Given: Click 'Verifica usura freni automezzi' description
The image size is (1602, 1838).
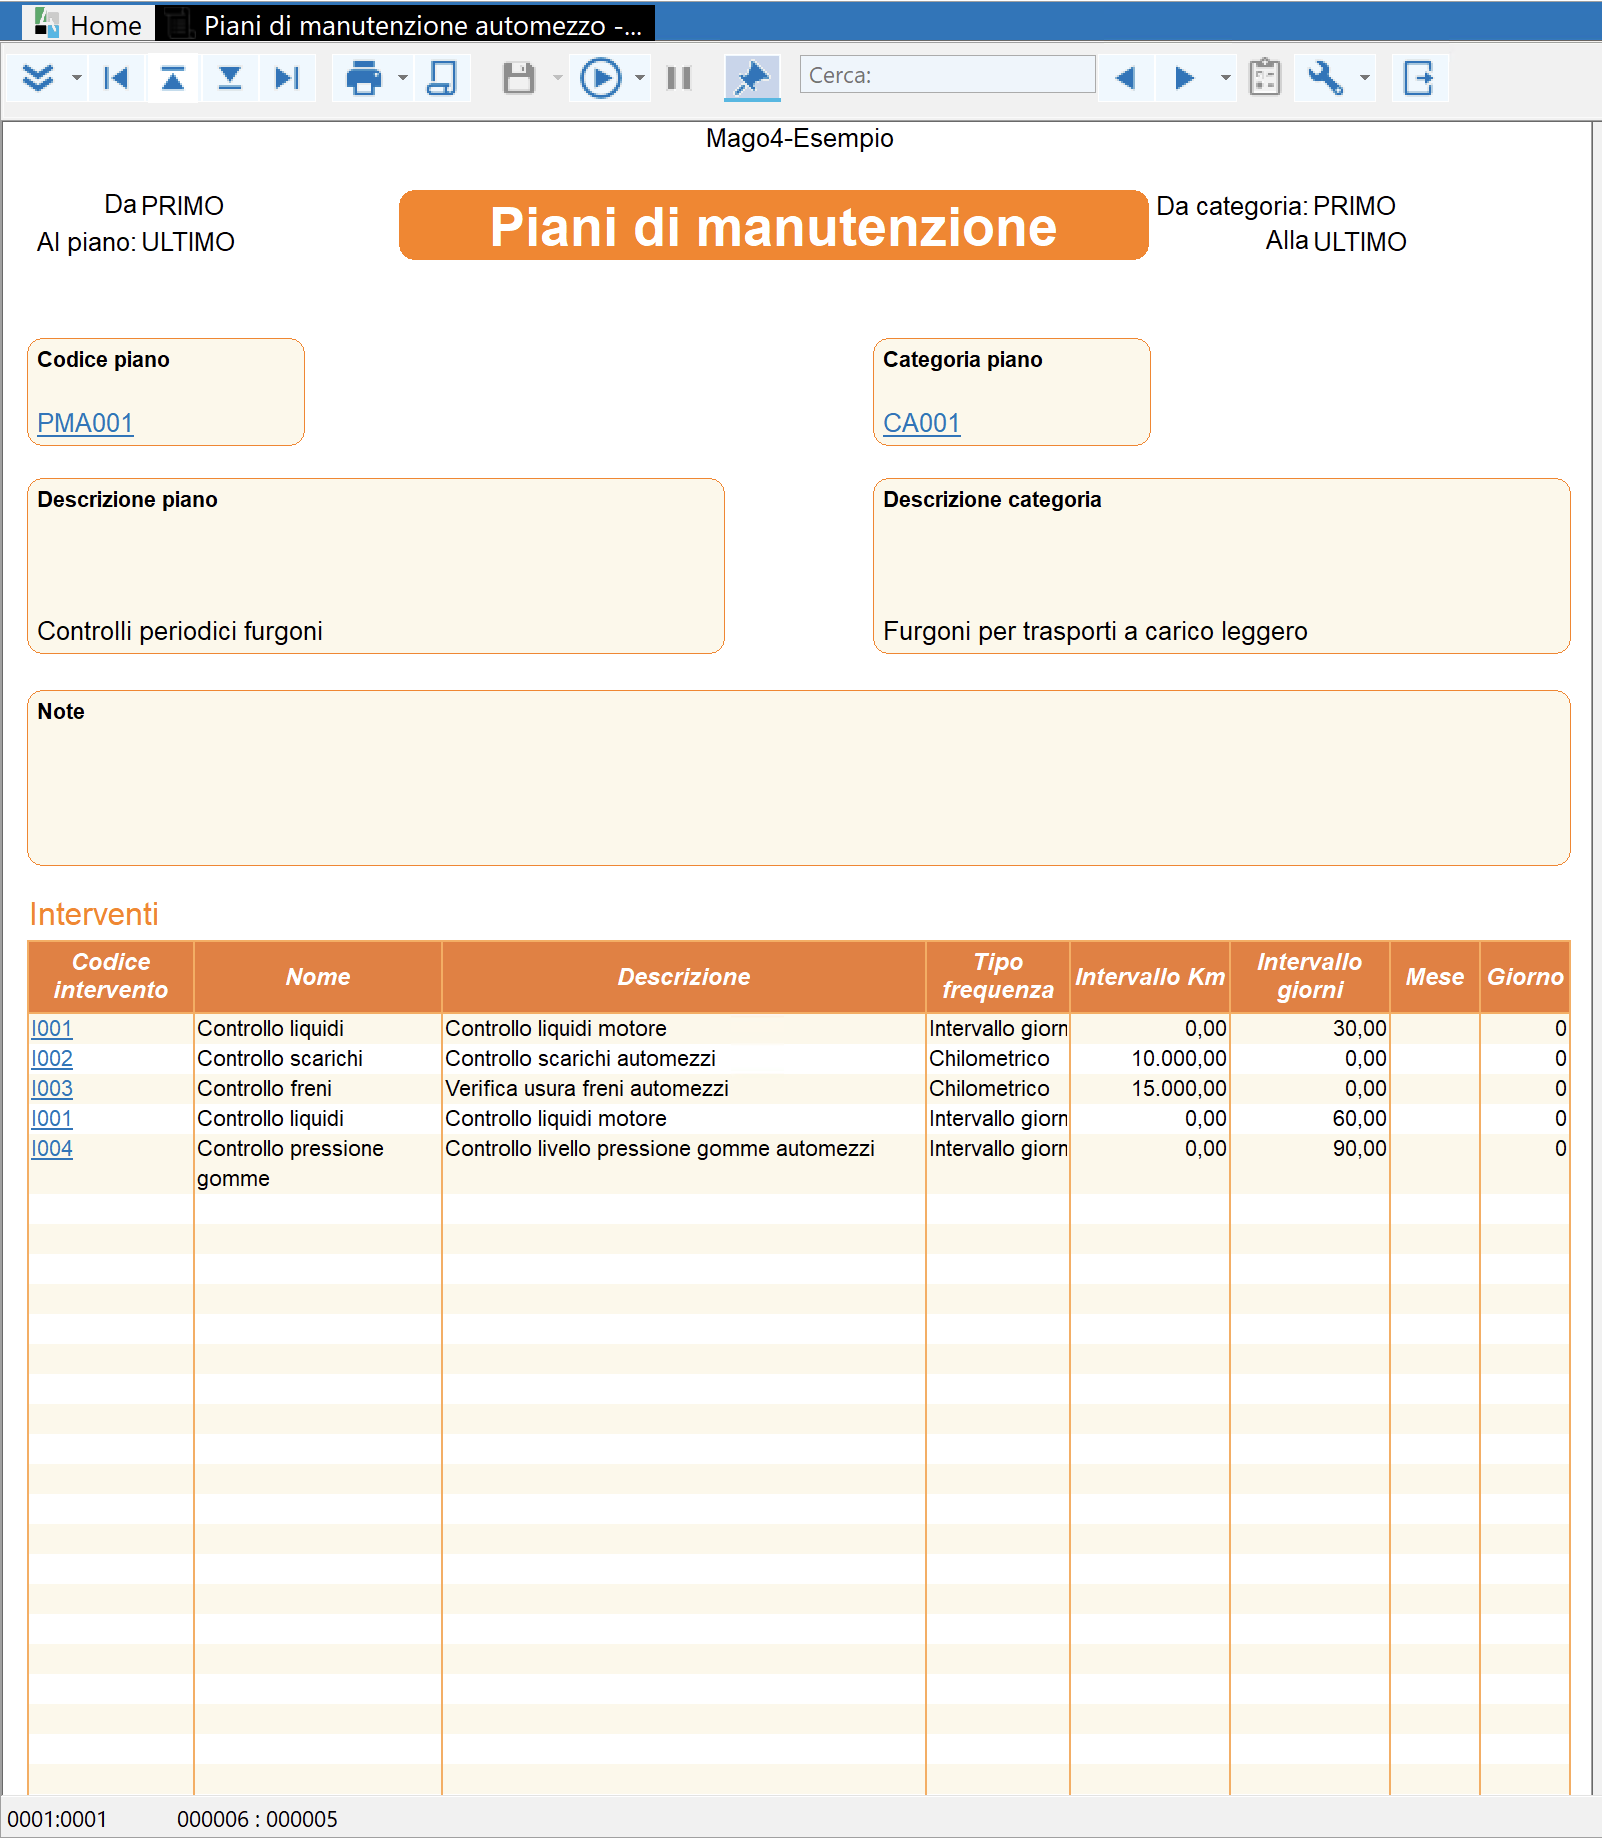Looking at the screenshot, I should (587, 1088).
